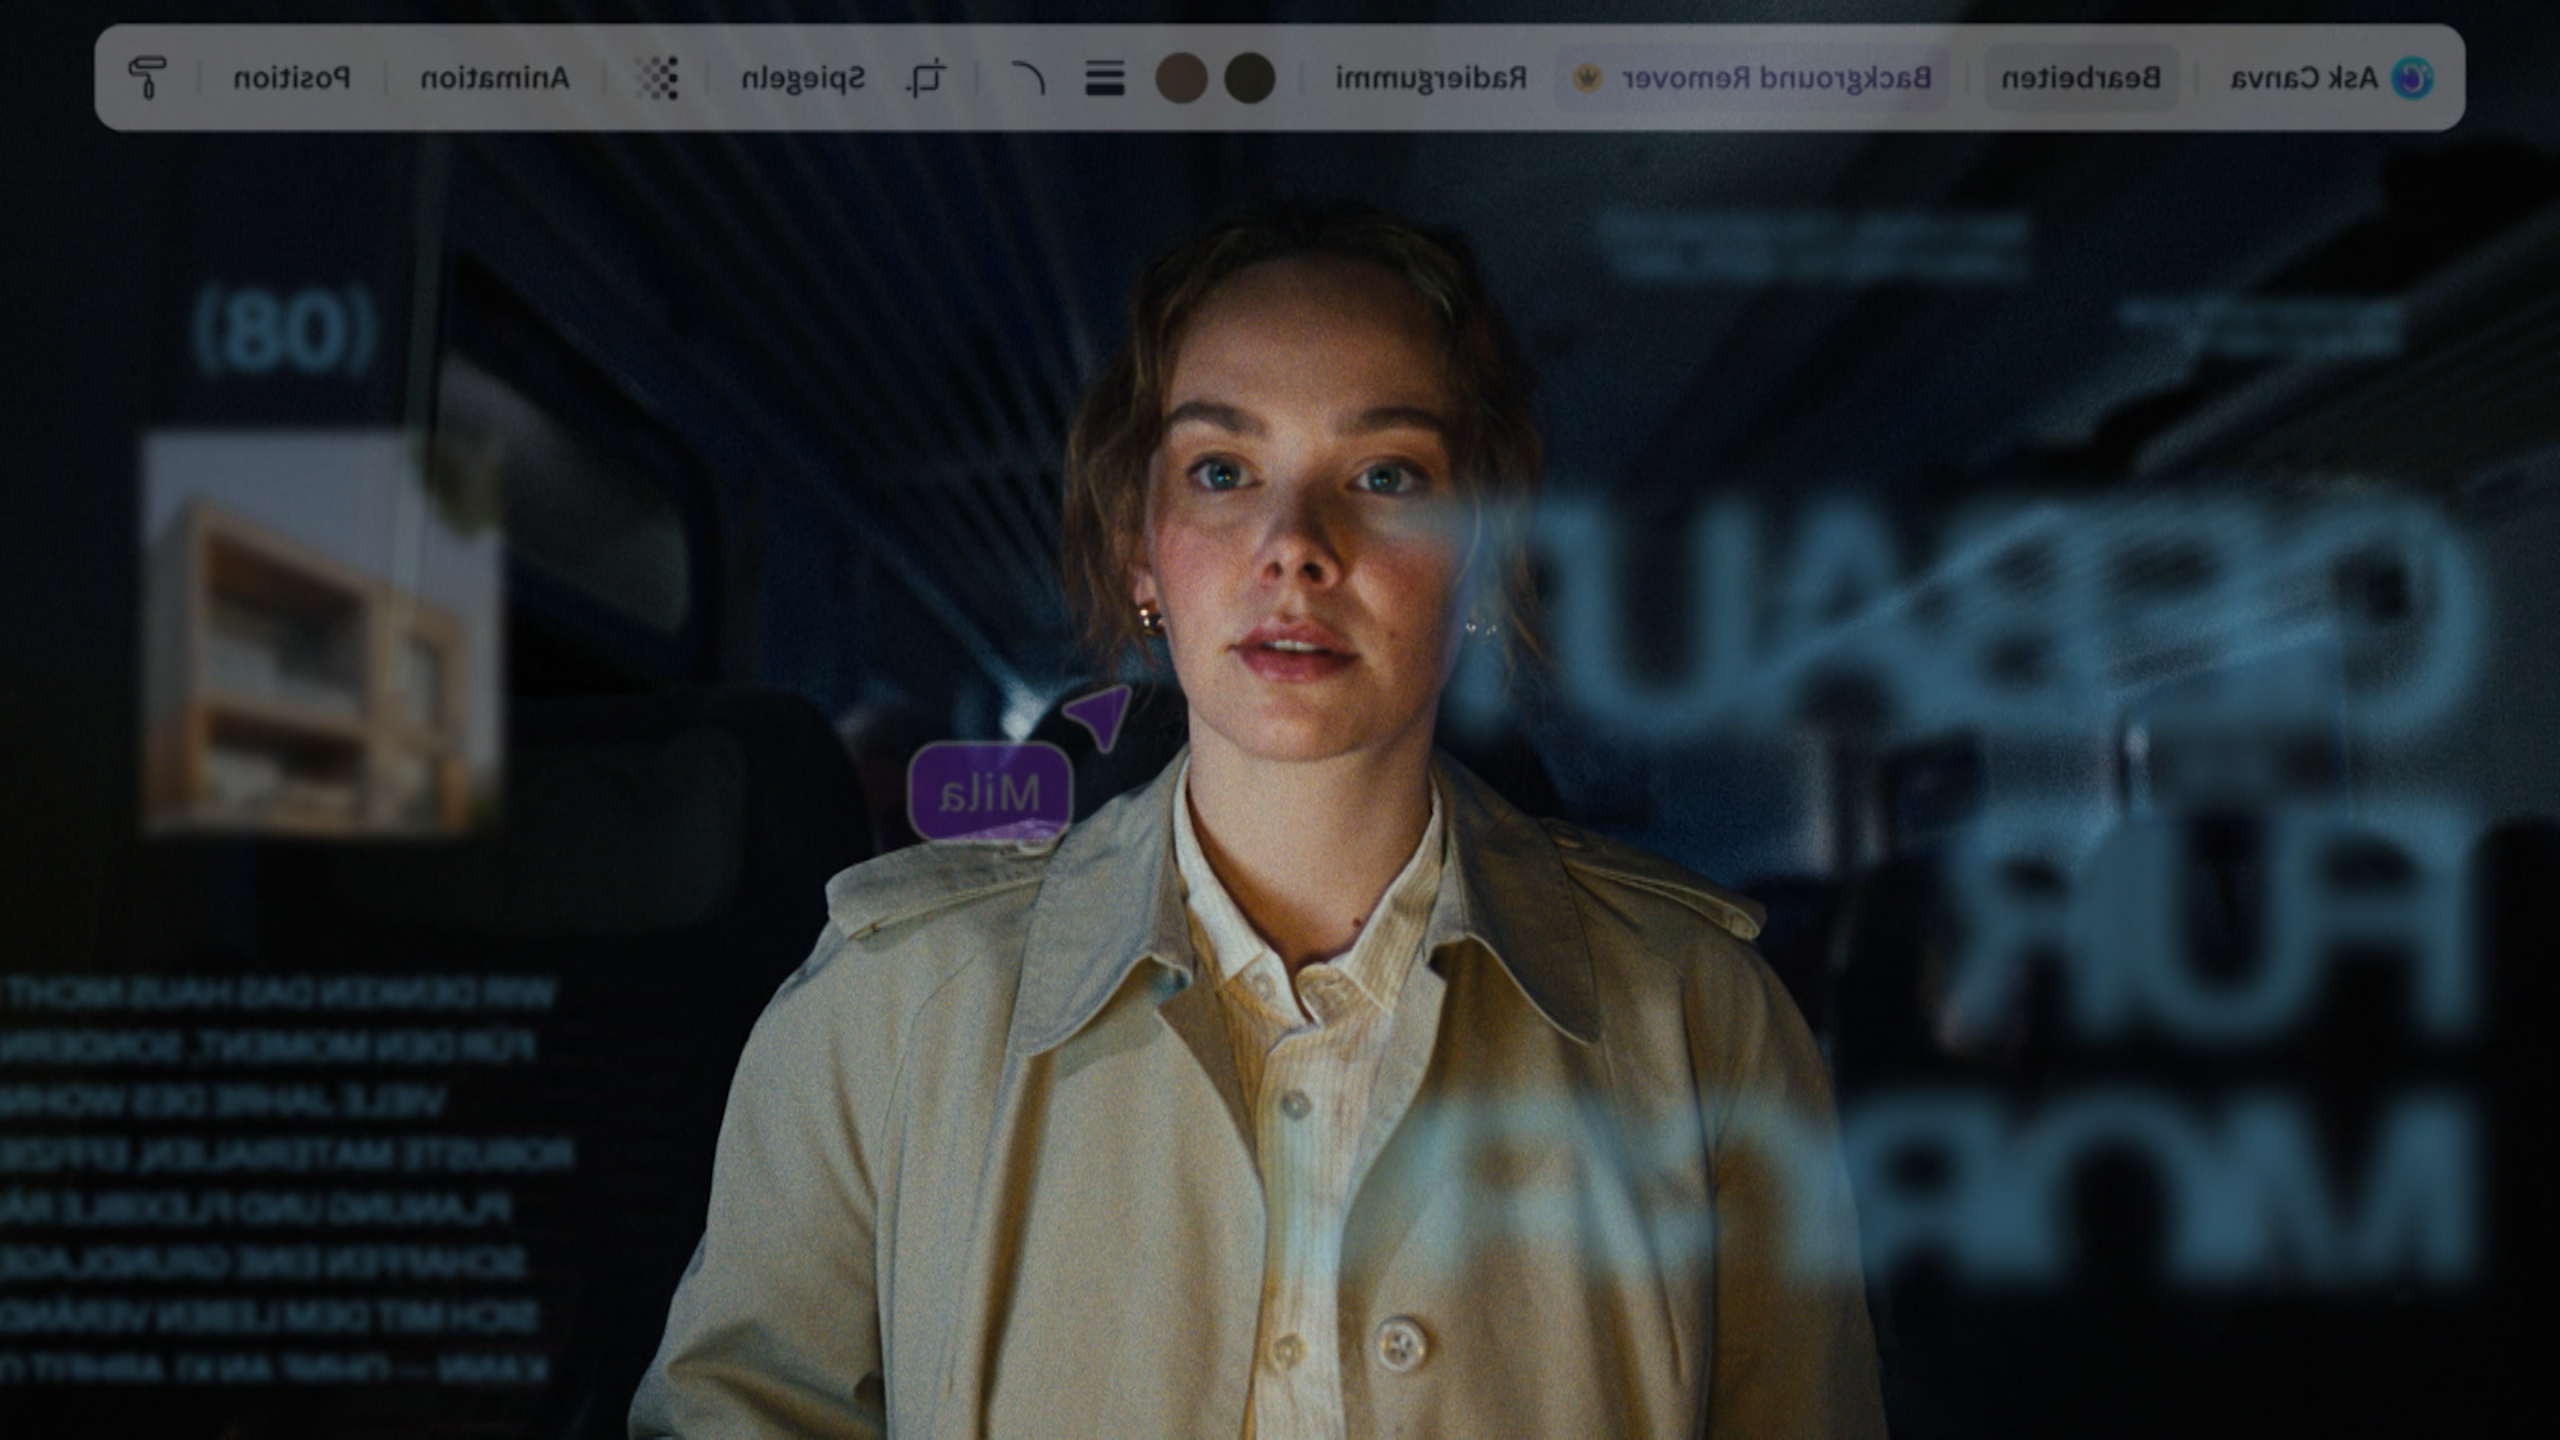This screenshot has width=2560, height=1440.
Task: Click the Ask Canva circular logo icon
Action: tap(2412, 78)
